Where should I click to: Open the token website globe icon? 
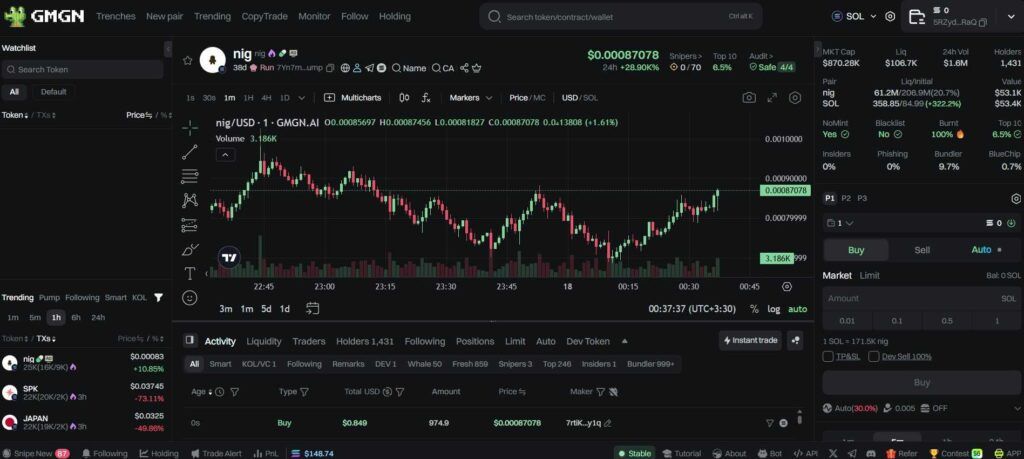pos(345,68)
